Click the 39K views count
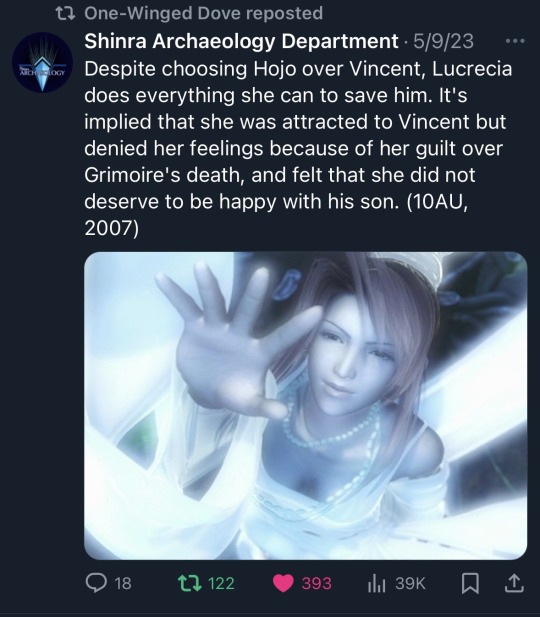Screen dimensions: 540x617 [x=411, y=583]
